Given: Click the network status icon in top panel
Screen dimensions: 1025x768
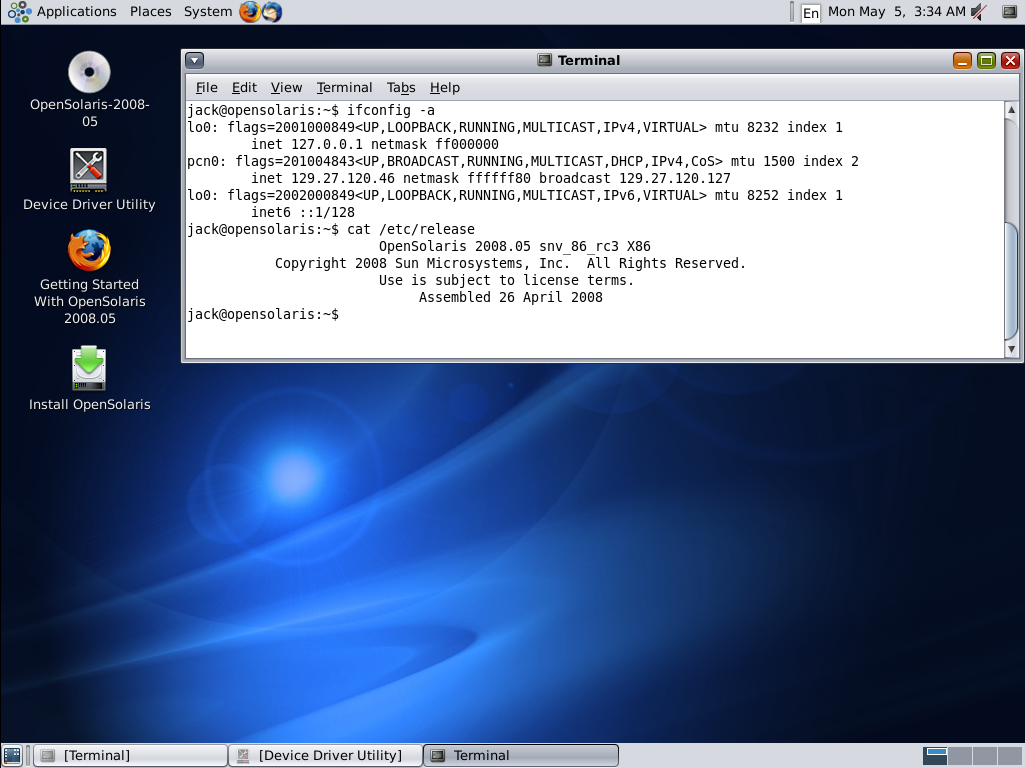Looking at the screenshot, I should point(1009,12).
